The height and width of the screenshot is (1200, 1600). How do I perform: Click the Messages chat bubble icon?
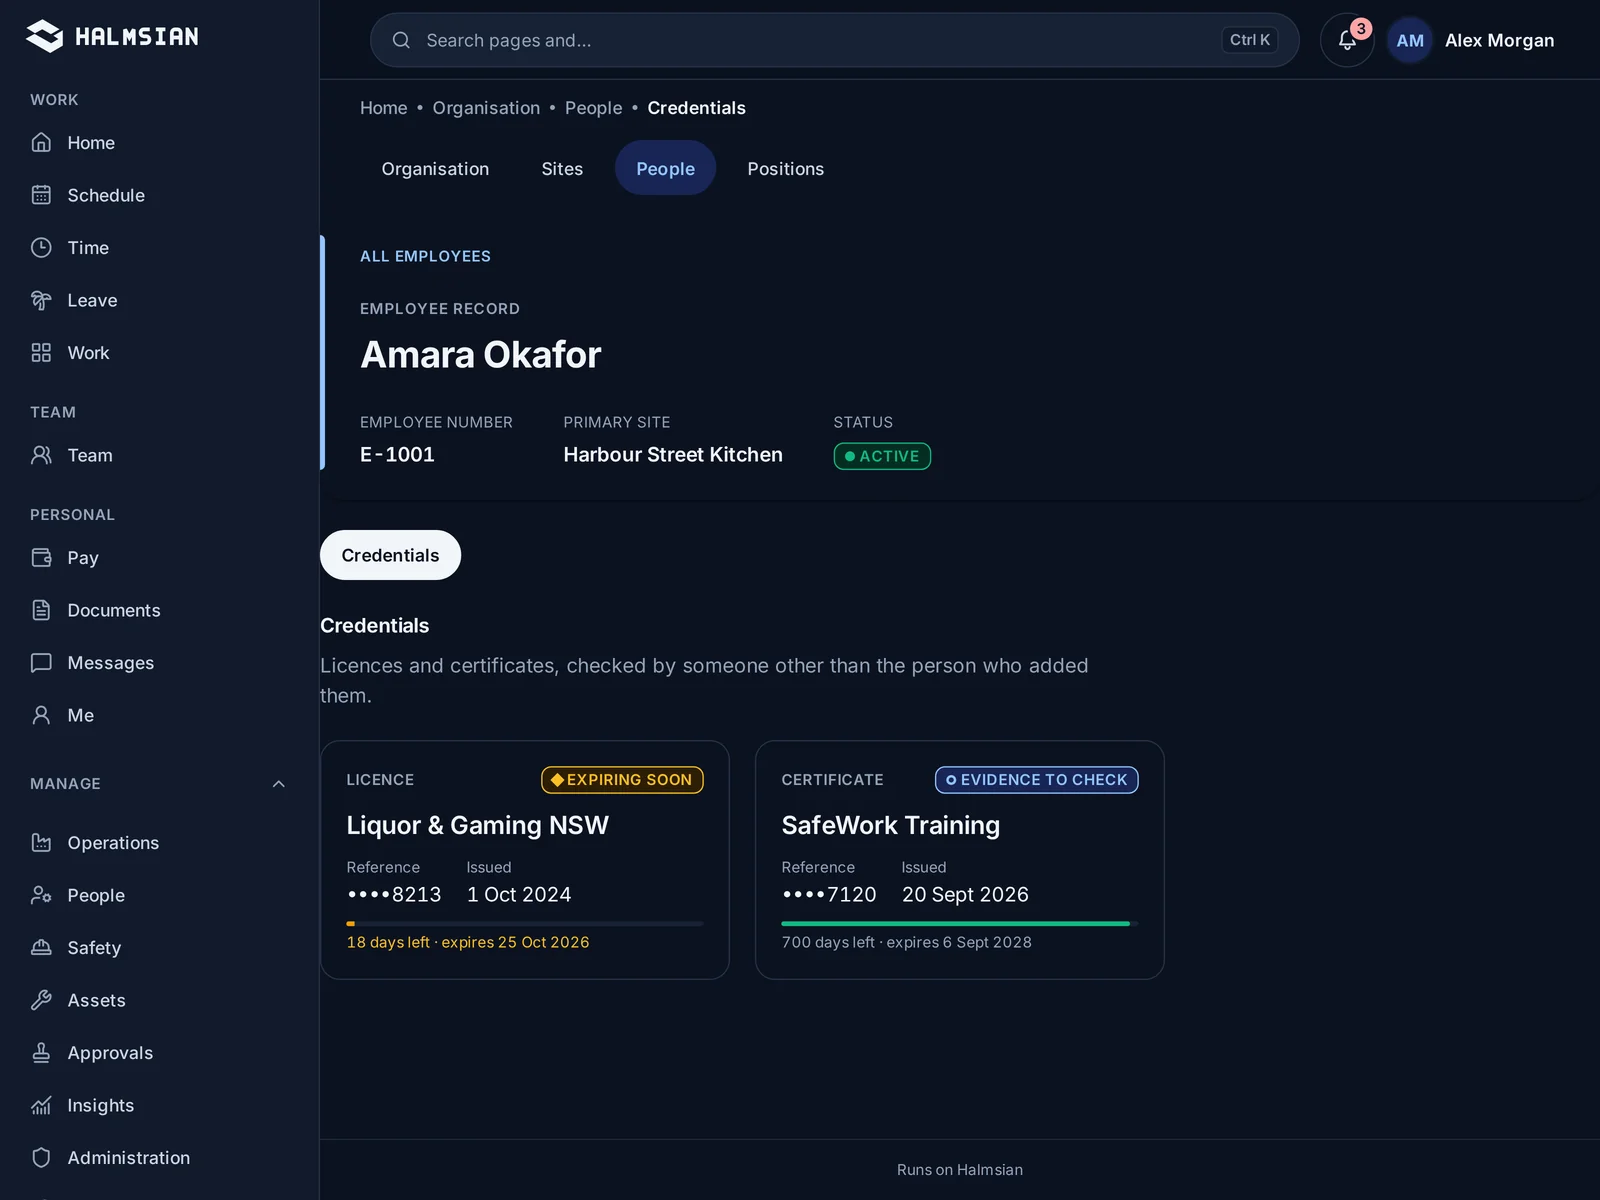tap(41, 663)
